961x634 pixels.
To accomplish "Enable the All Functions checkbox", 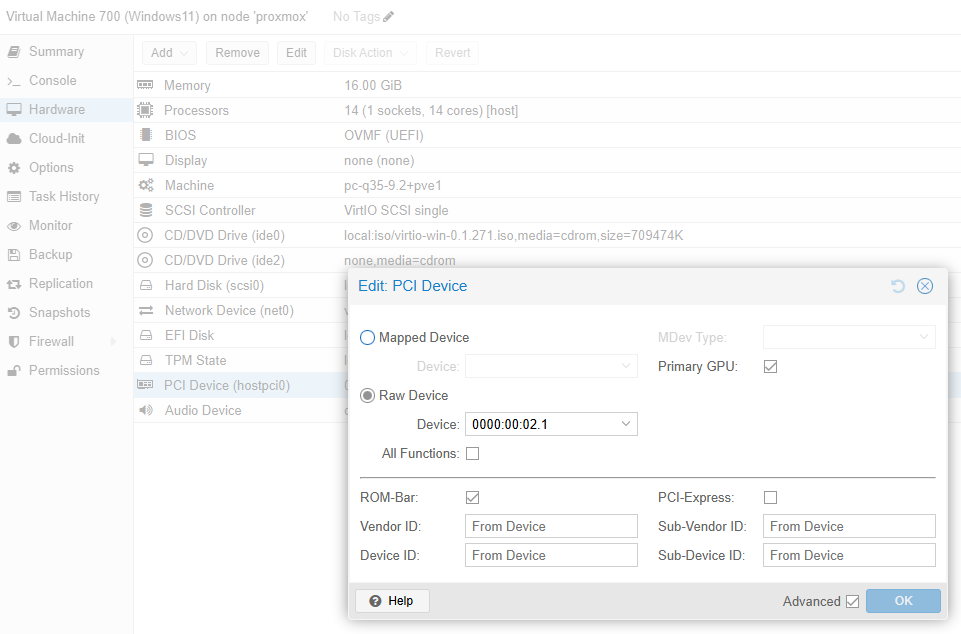I will pyautogui.click(x=473, y=454).
